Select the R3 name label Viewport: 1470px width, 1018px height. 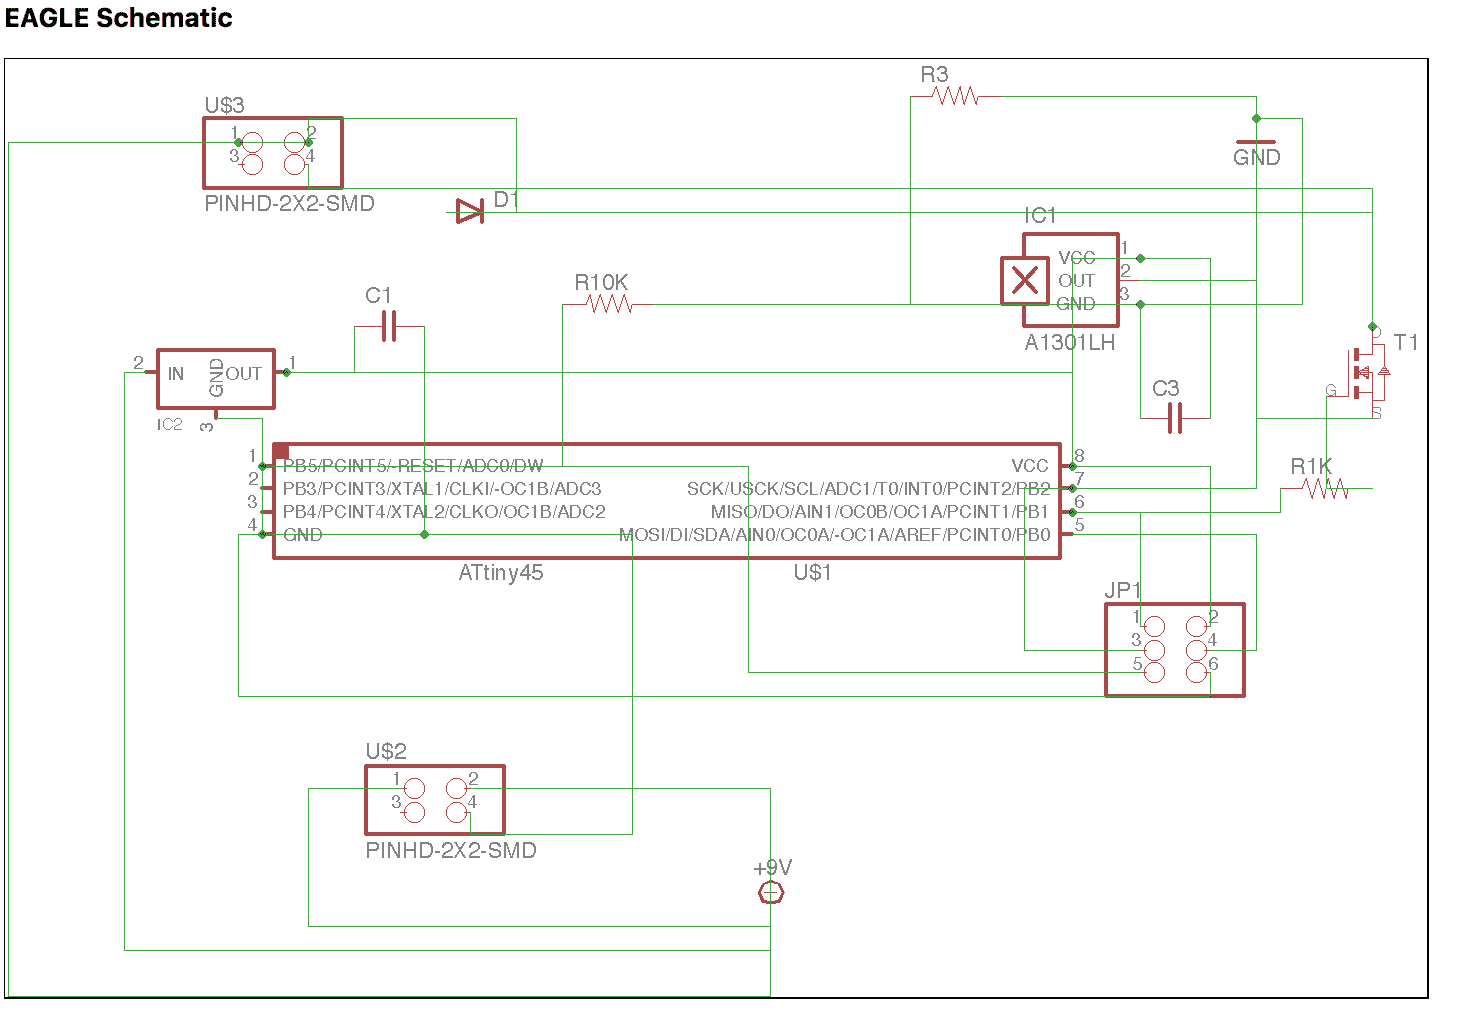click(934, 74)
